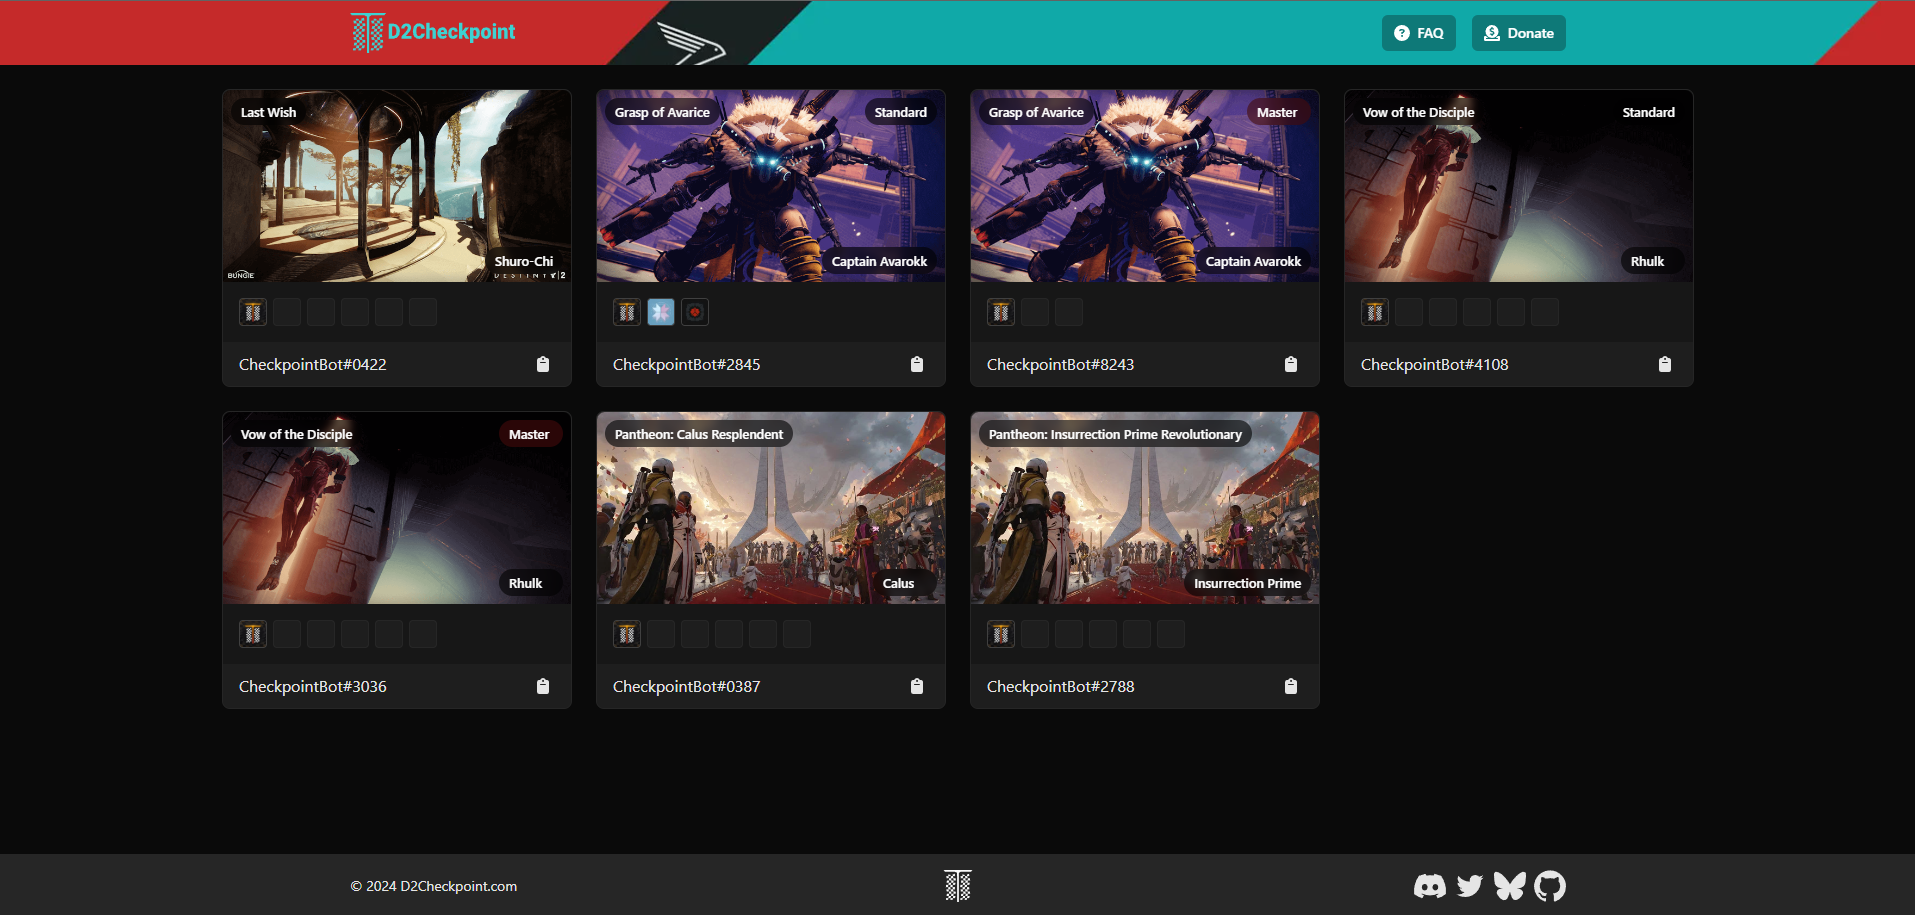Open Vow of the Disciple Master card image
1915x915 pixels.
click(397, 508)
